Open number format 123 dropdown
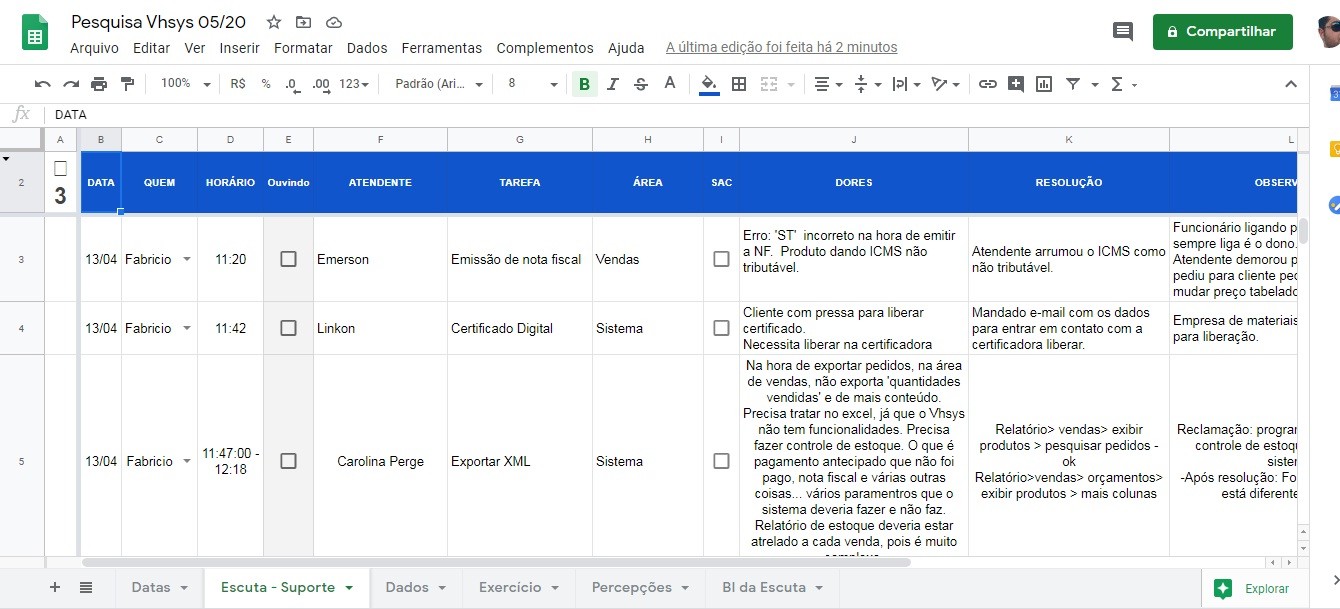 [x=354, y=84]
